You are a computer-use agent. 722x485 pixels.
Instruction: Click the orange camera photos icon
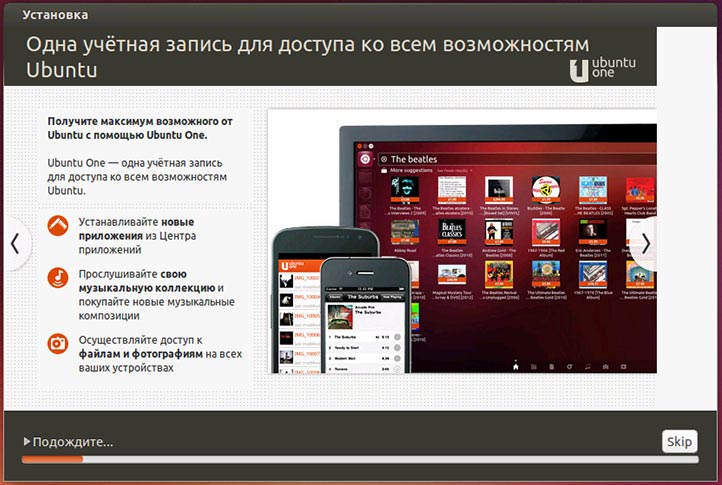[x=58, y=344]
